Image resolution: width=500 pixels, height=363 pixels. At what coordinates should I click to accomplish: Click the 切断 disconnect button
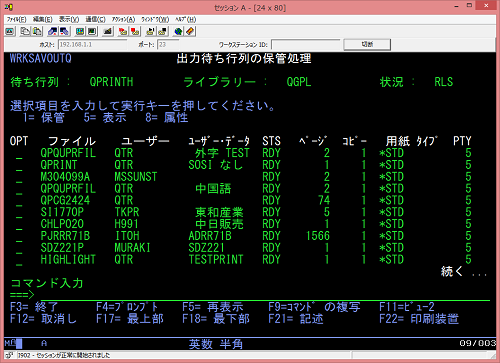pyautogui.click(x=367, y=44)
